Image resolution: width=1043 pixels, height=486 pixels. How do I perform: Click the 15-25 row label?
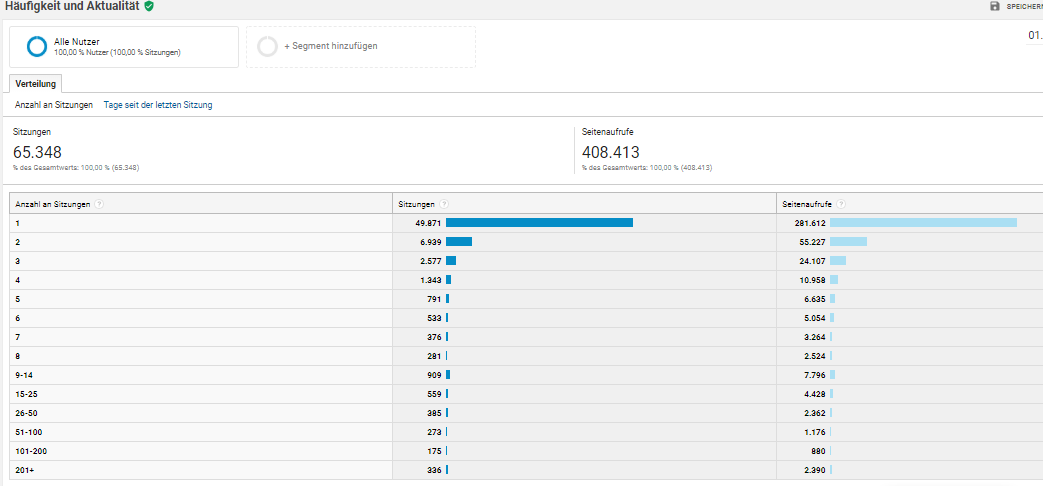tap(27, 394)
